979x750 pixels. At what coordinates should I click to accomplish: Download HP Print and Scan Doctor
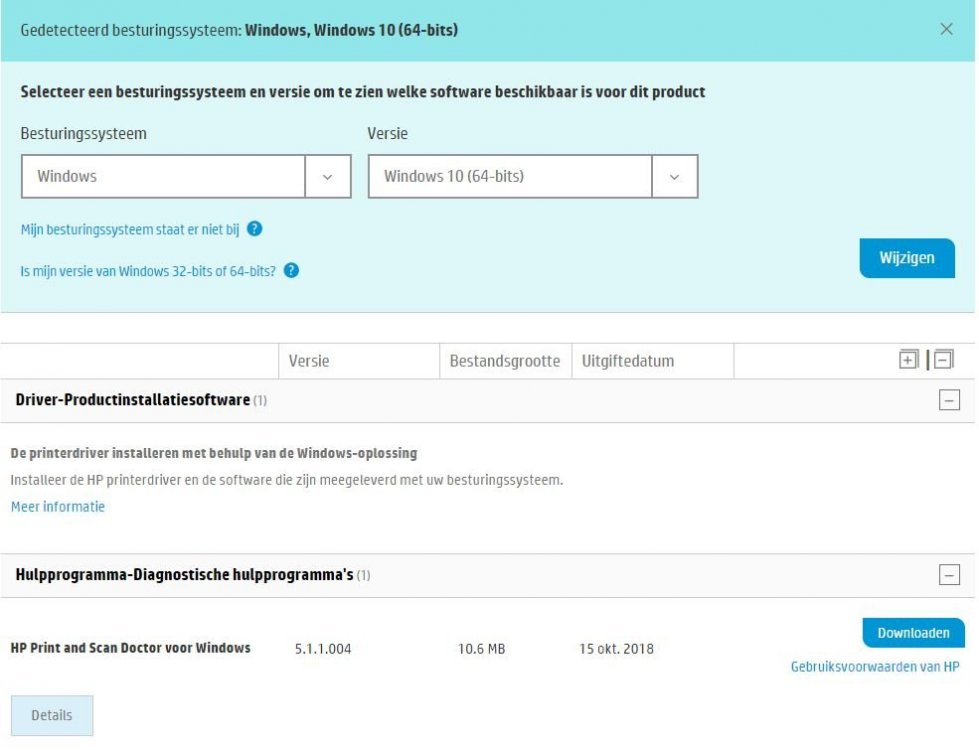(x=913, y=633)
